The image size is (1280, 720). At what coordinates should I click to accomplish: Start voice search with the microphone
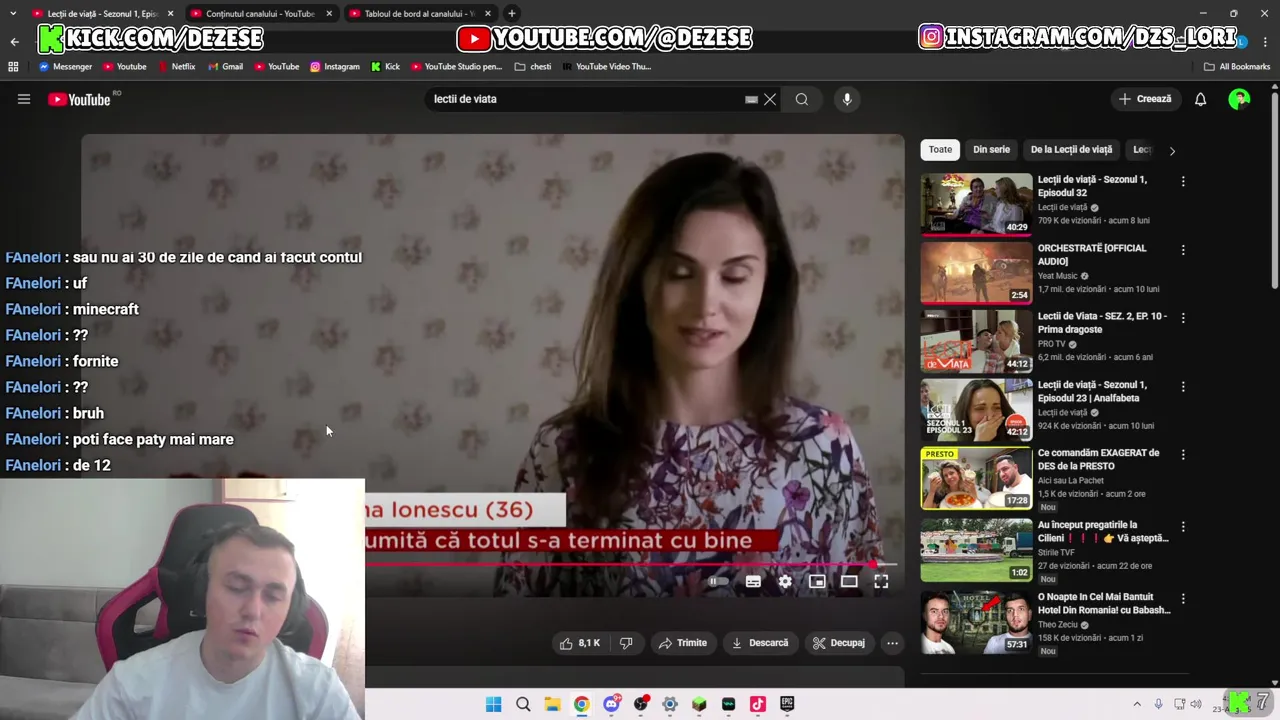pyautogui.click(x=847, y=99)
